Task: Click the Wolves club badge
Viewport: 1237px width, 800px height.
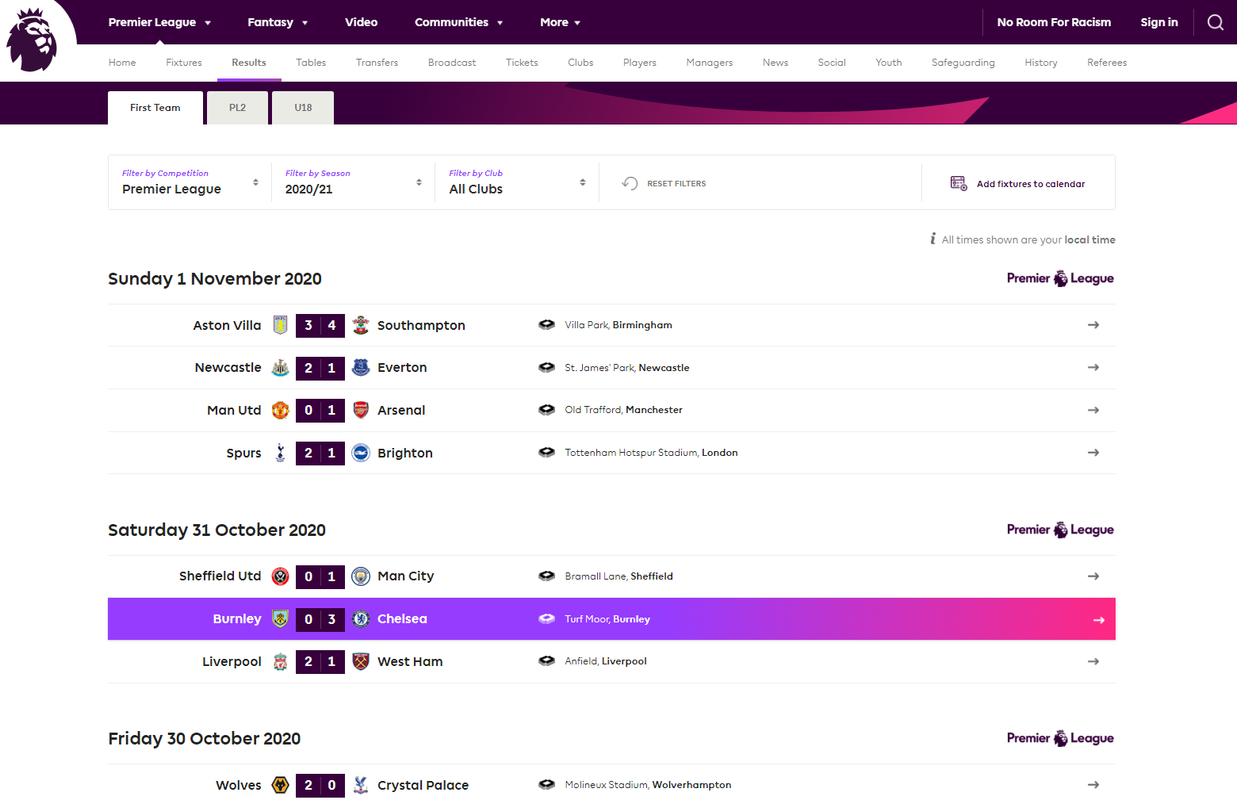Action: point(281,785)
